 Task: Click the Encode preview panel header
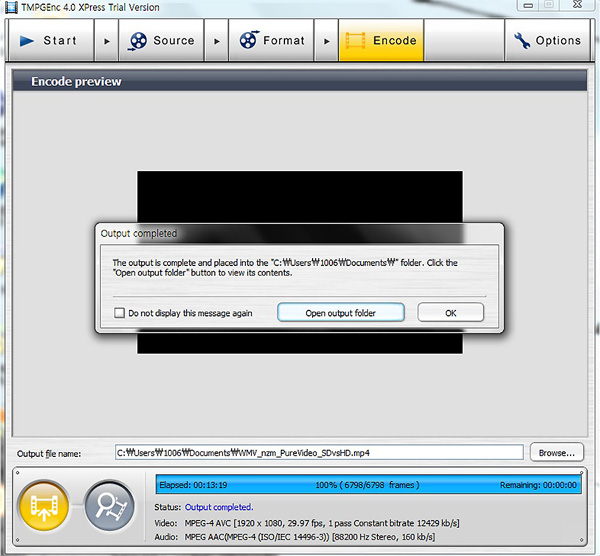point(300,81)
